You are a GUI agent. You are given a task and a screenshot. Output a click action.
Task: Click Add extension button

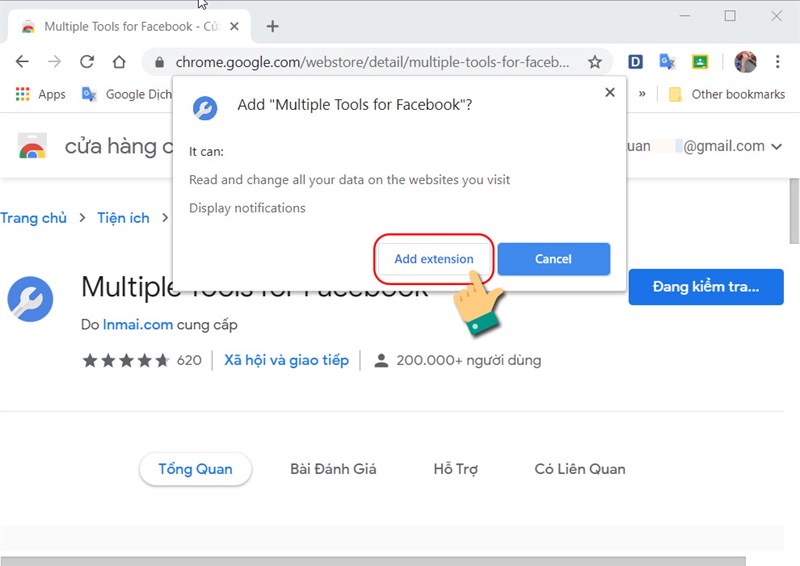(x=434, y=259)
